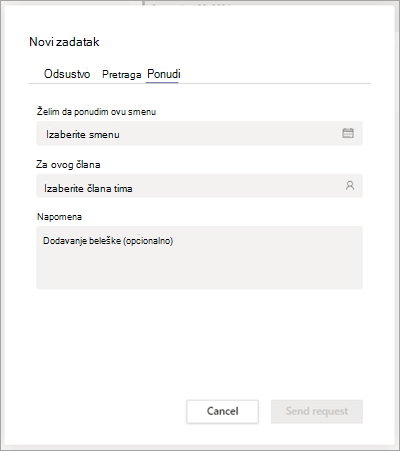Image resolution: width=400 pixels, height=451 pixels.
Task: Click the 'Za ovog člana' label
Action: click(68, 164)
